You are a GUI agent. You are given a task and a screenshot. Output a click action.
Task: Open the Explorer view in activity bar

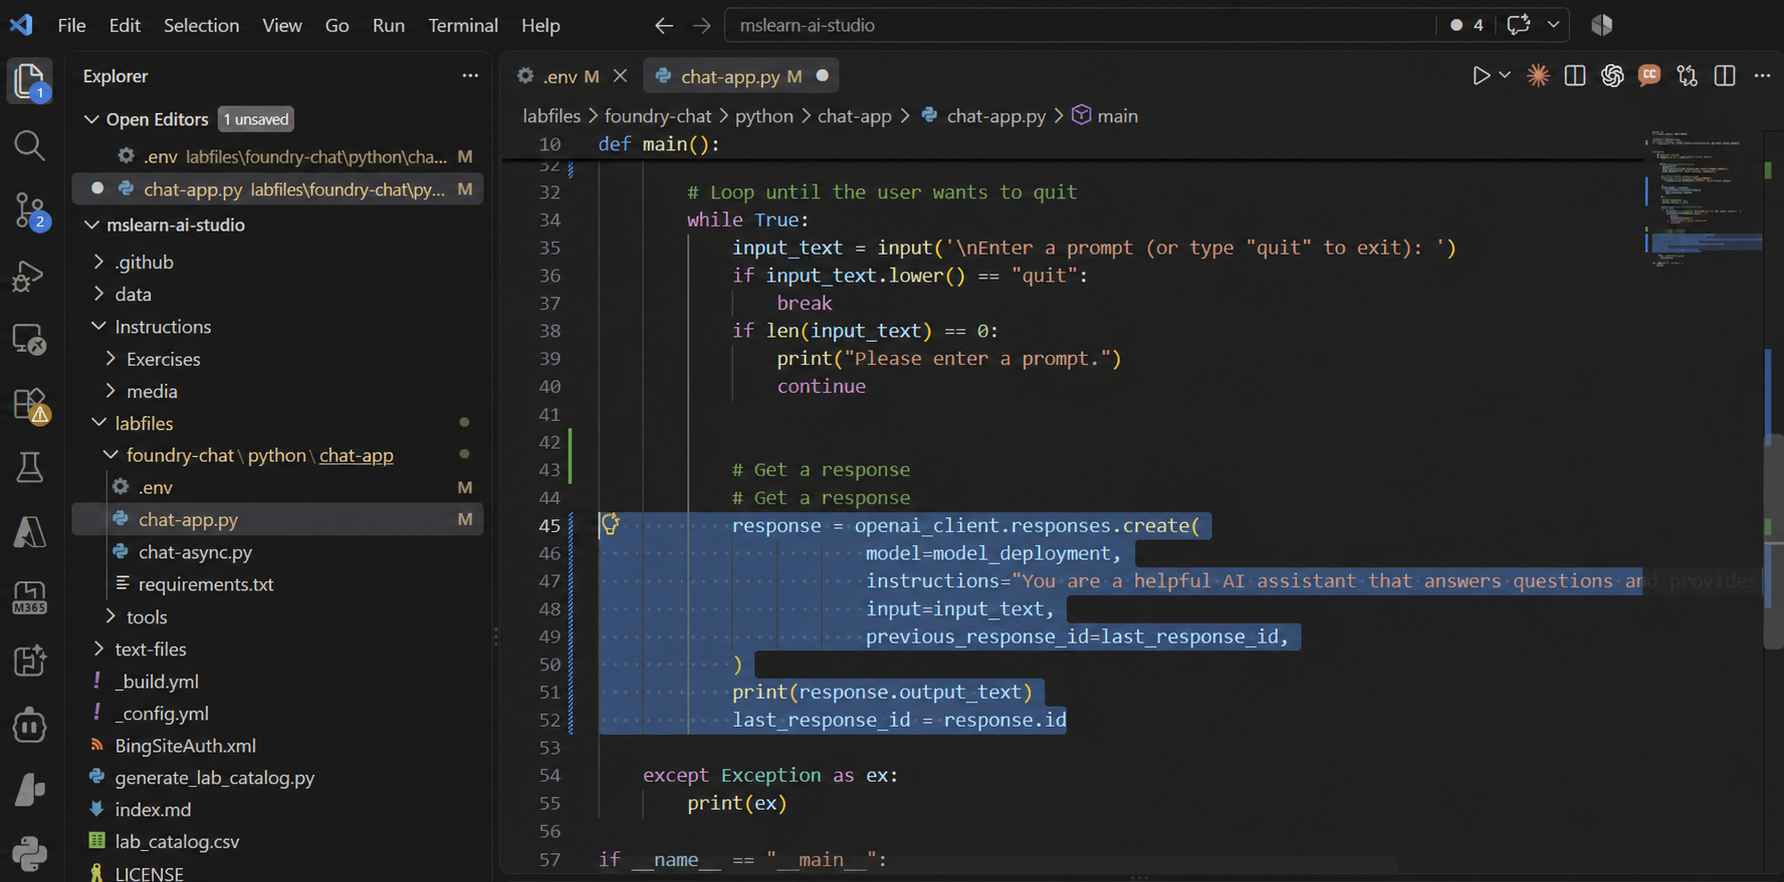pos(30,81)
